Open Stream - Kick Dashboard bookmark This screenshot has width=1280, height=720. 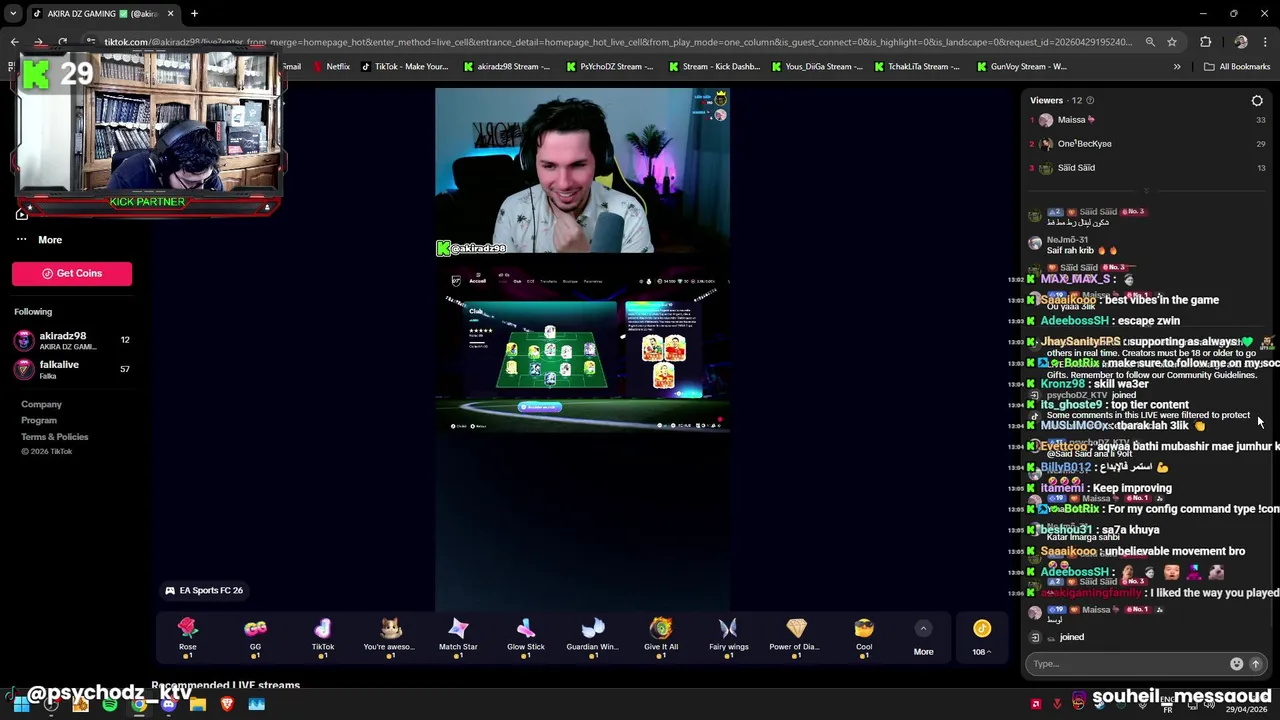coord(714,67)
